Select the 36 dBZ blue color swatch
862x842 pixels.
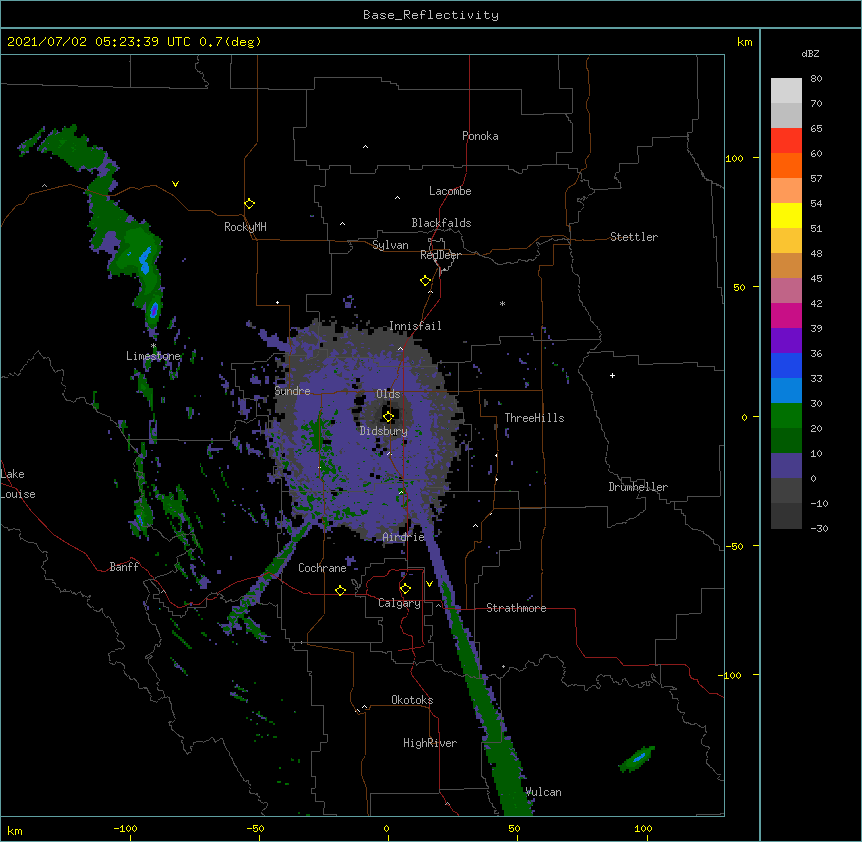coord(786,365)
